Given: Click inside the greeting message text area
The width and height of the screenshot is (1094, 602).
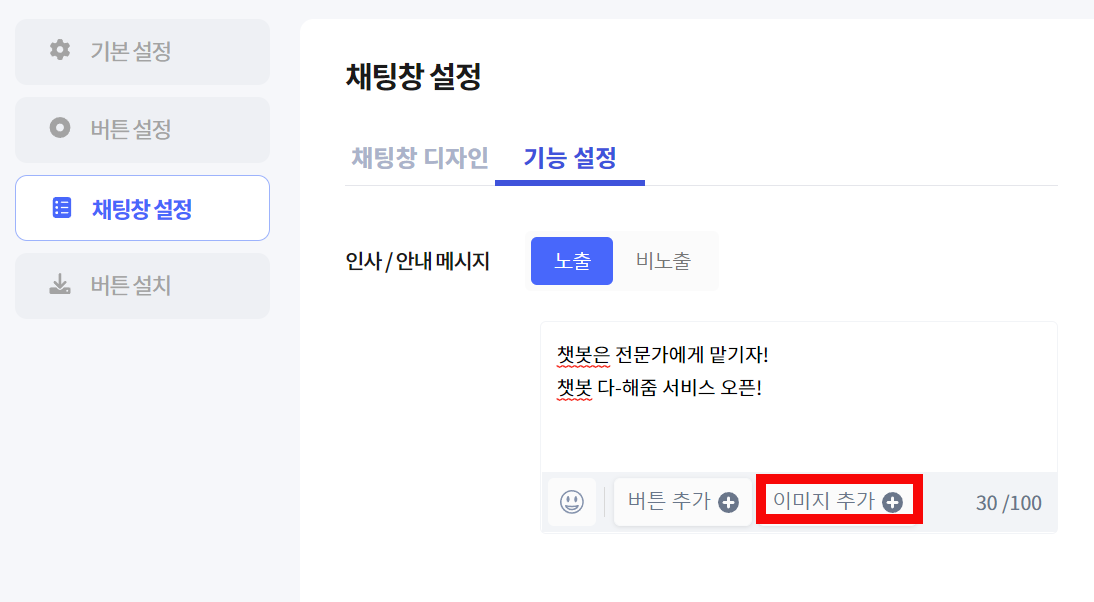Looking at the screenshot, I should click(x=799, y=398).
